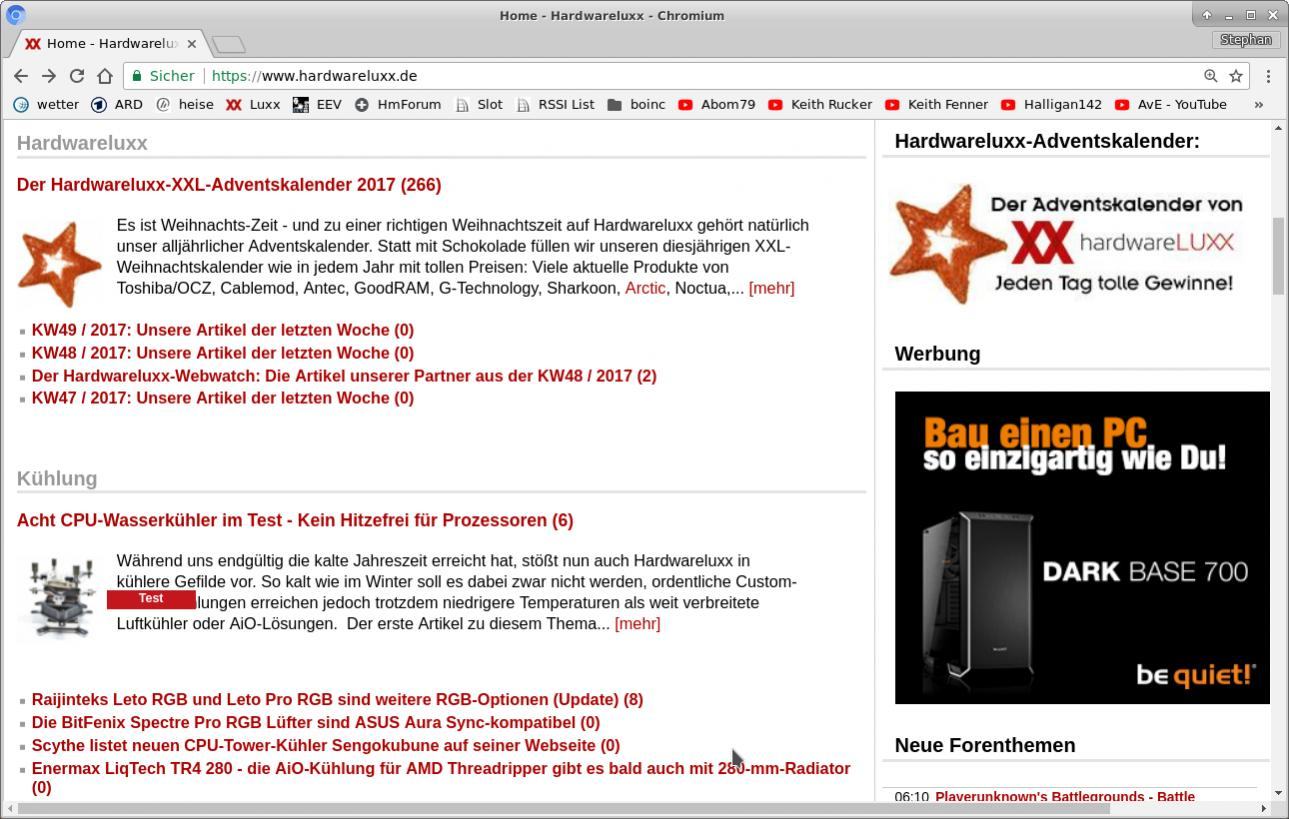Open KW47 / 2017 weekly articles link
This screenshot has height=819, width=1289.
(x=222, y=398)
